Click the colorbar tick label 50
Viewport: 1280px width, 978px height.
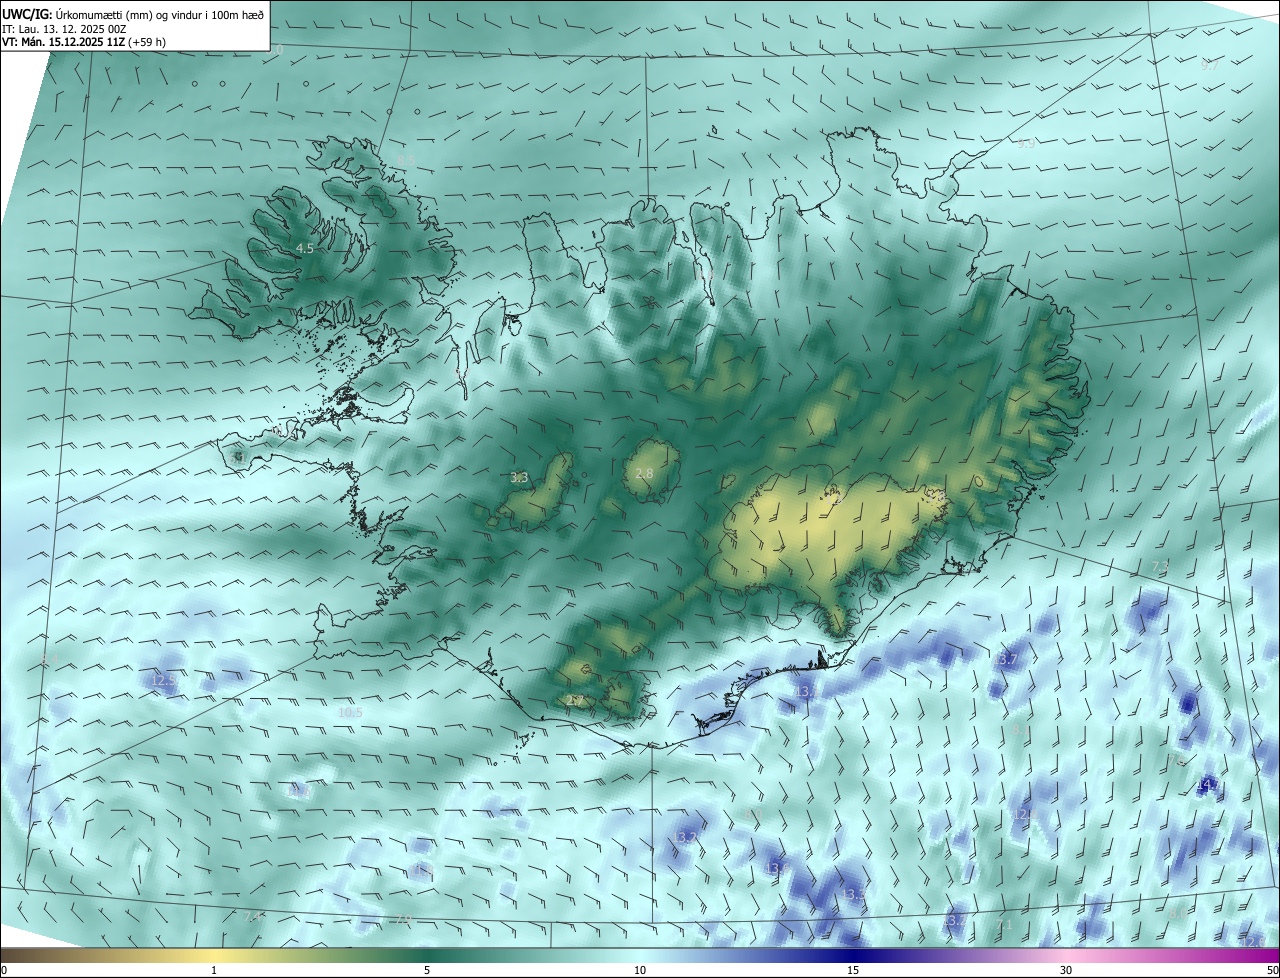coord(1272,970)
